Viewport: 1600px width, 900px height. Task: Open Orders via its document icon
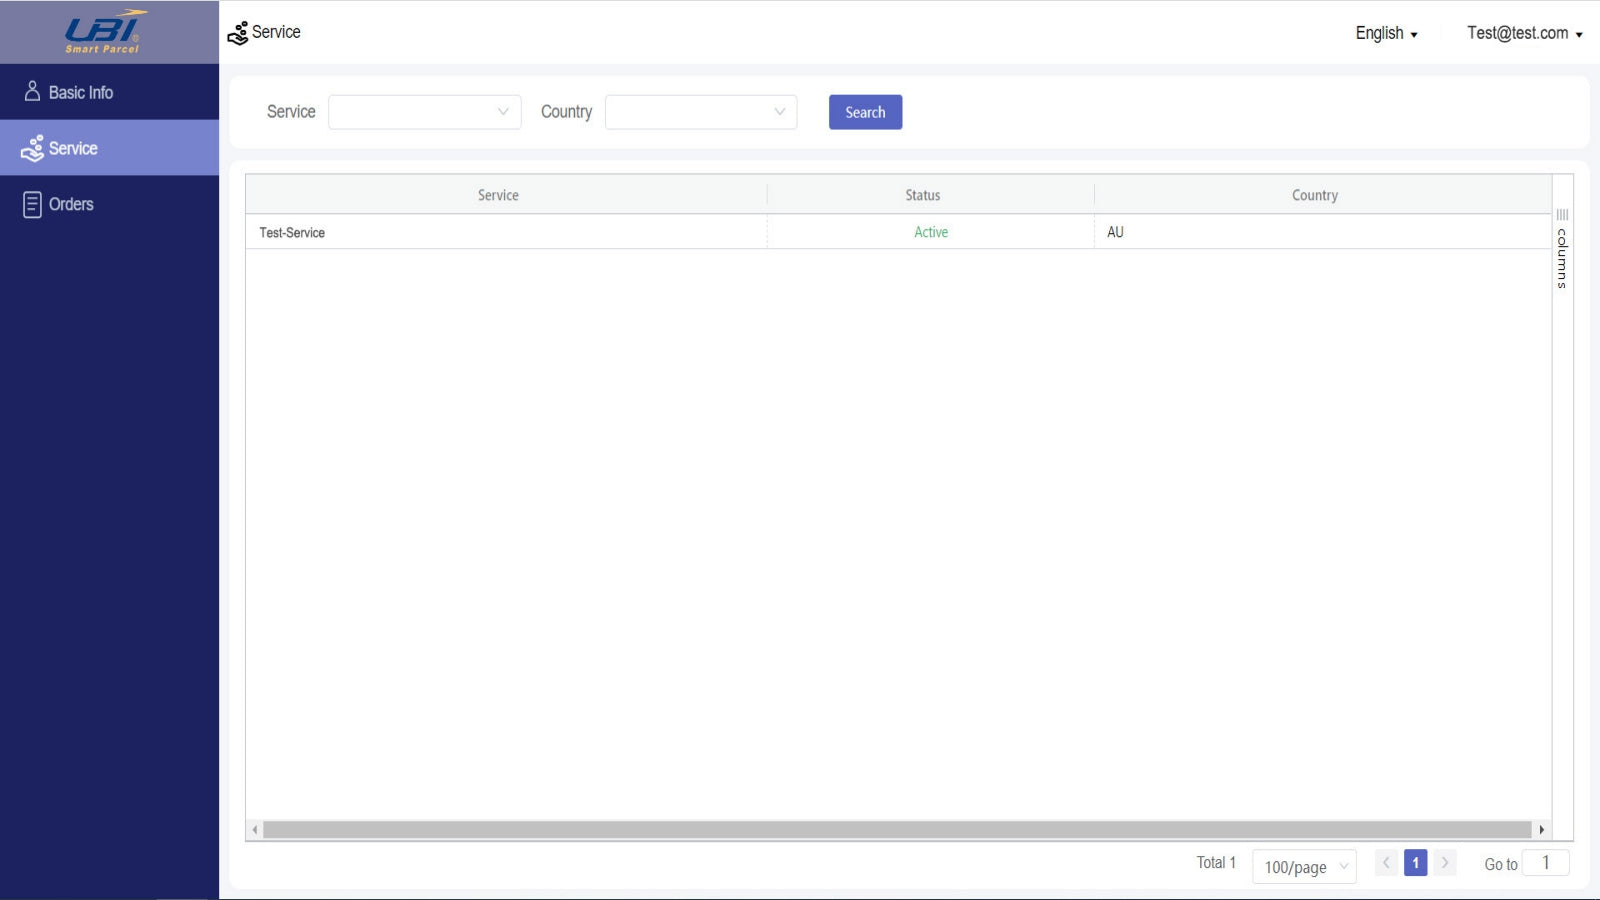pyautogui.click(x=32, y=204)
